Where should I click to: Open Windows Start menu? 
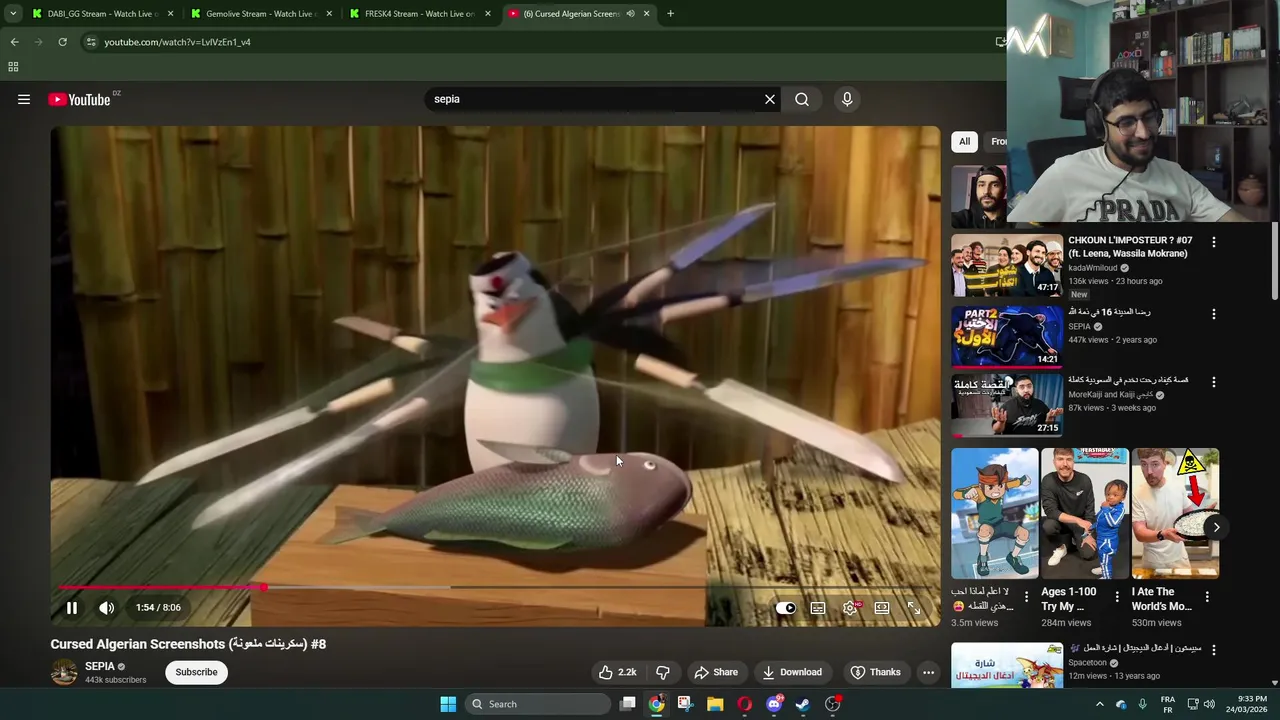pos(448,704)
